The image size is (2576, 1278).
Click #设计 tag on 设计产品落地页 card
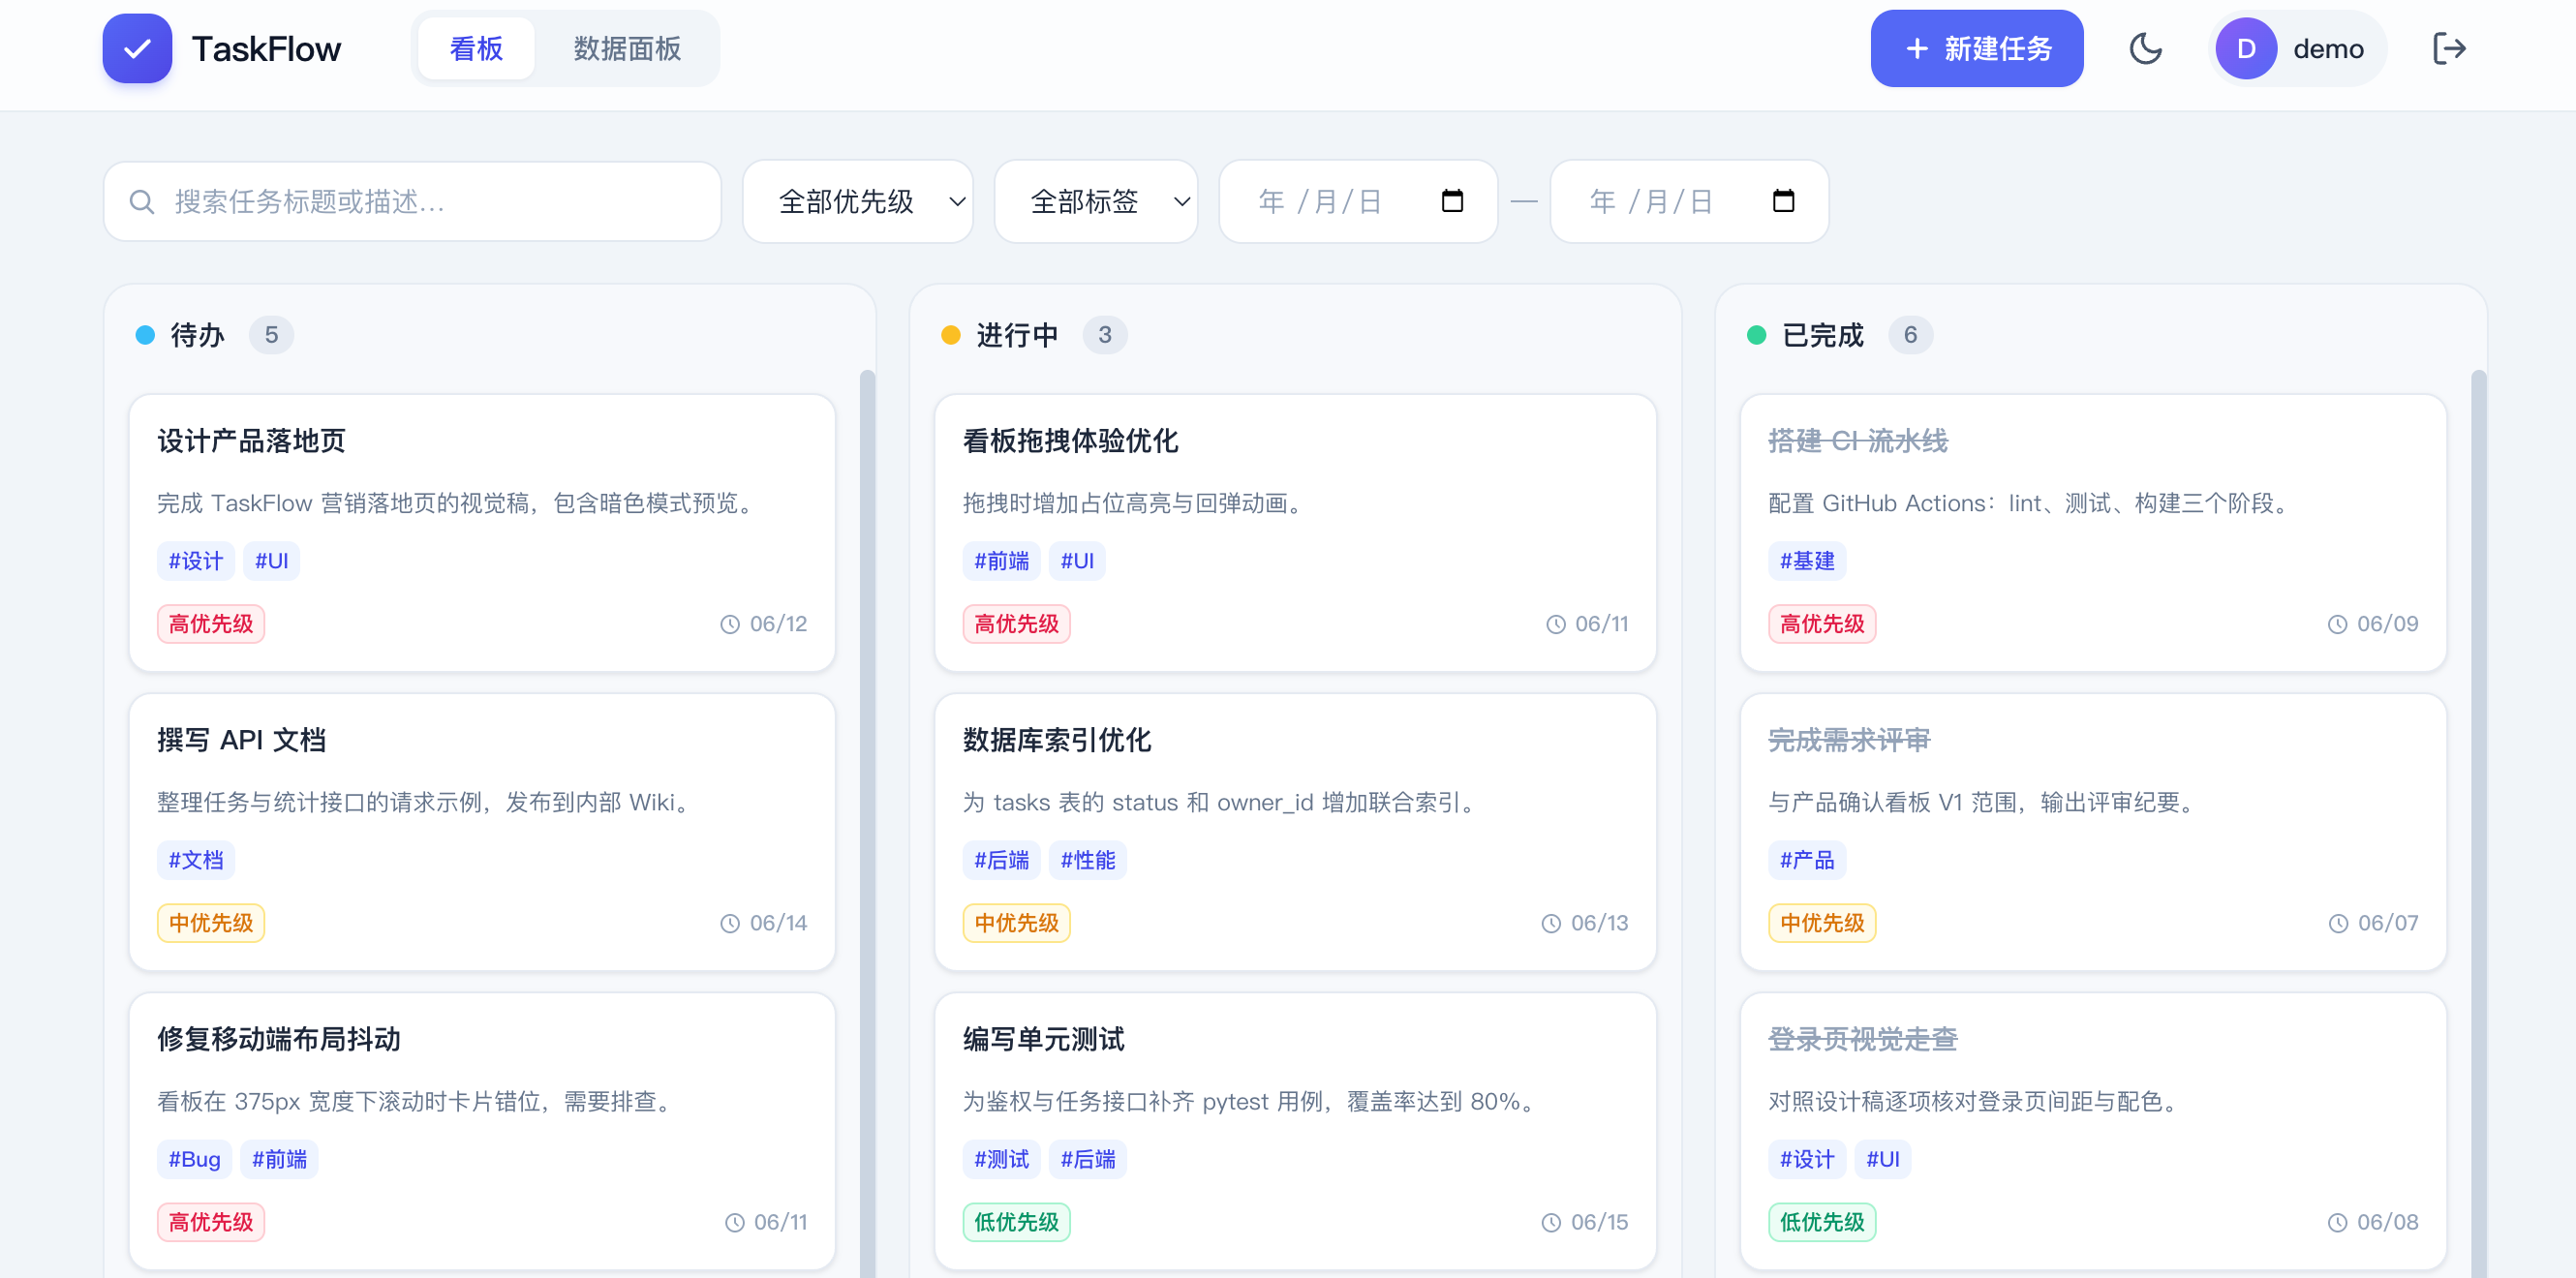[196, 561]
